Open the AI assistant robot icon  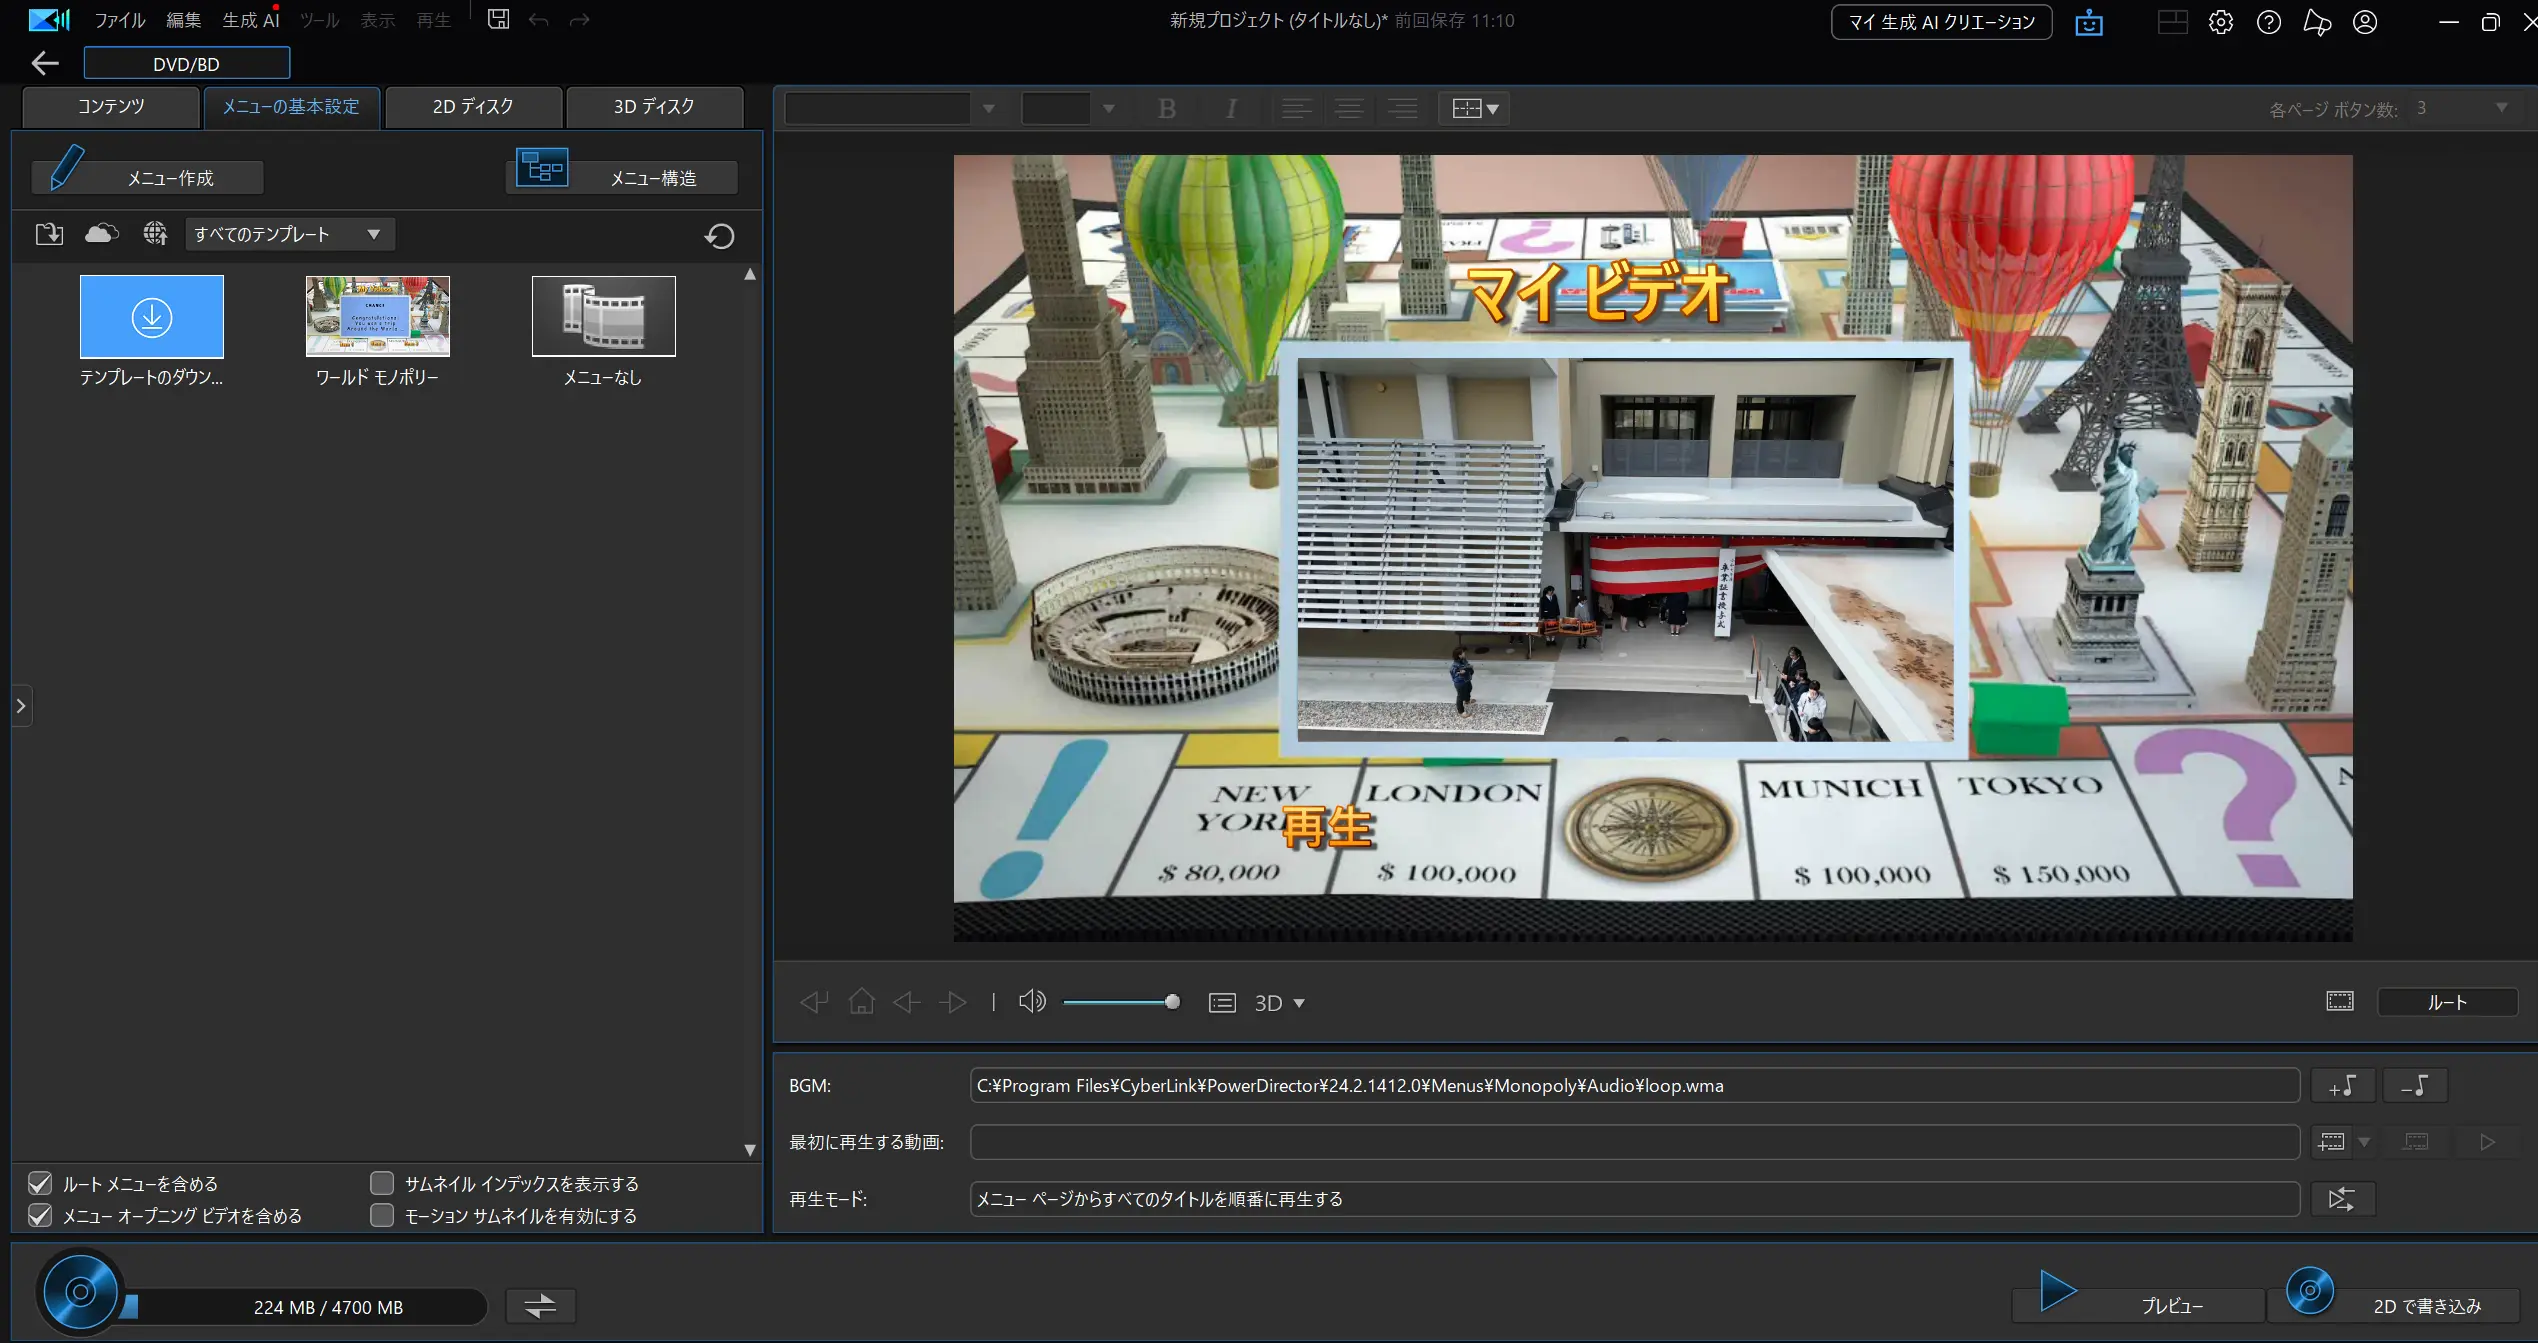2089,22
